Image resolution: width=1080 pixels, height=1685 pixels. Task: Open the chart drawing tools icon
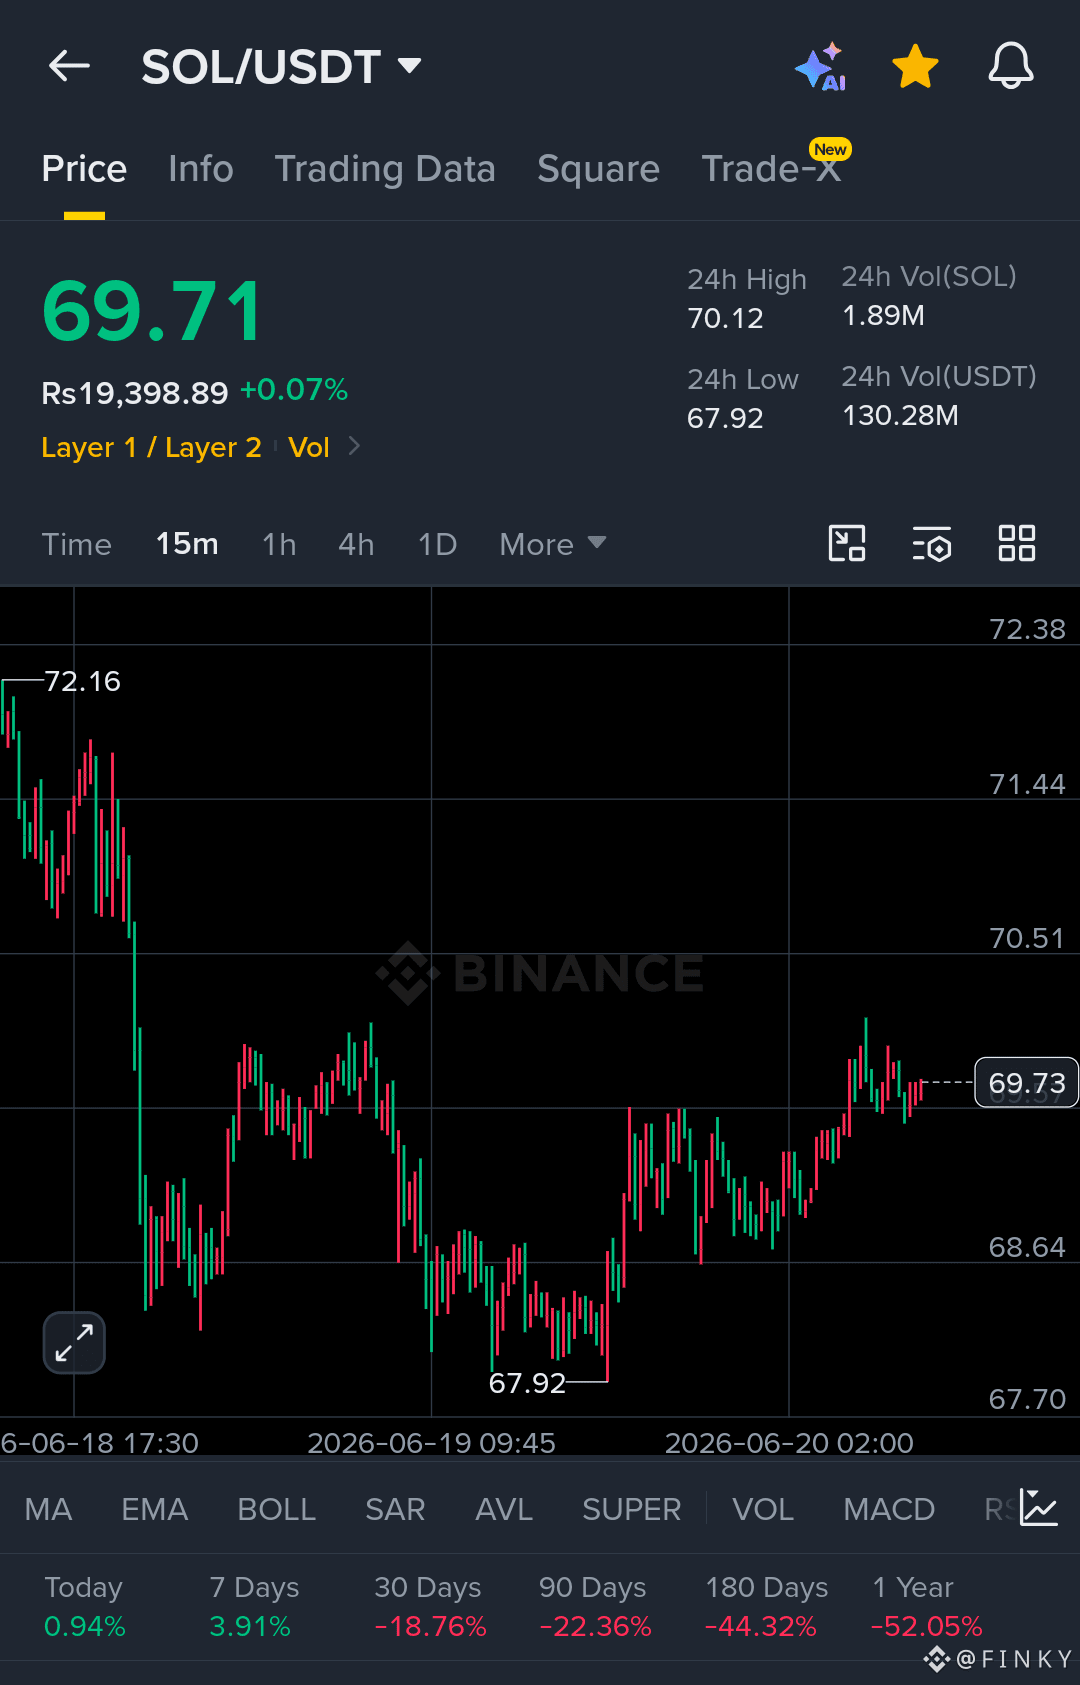[847, 543]
